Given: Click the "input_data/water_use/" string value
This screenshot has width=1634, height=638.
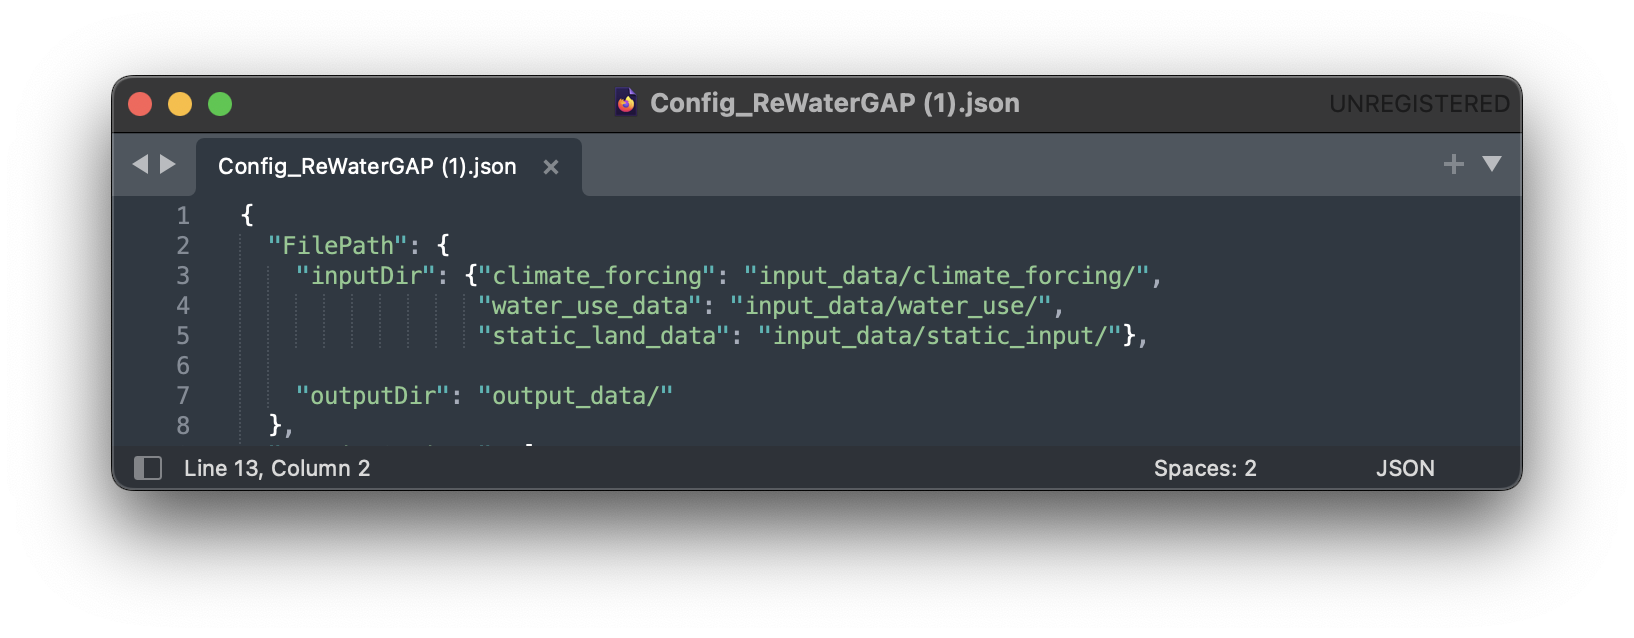Looking at the screenshot, I should (890, 306).
